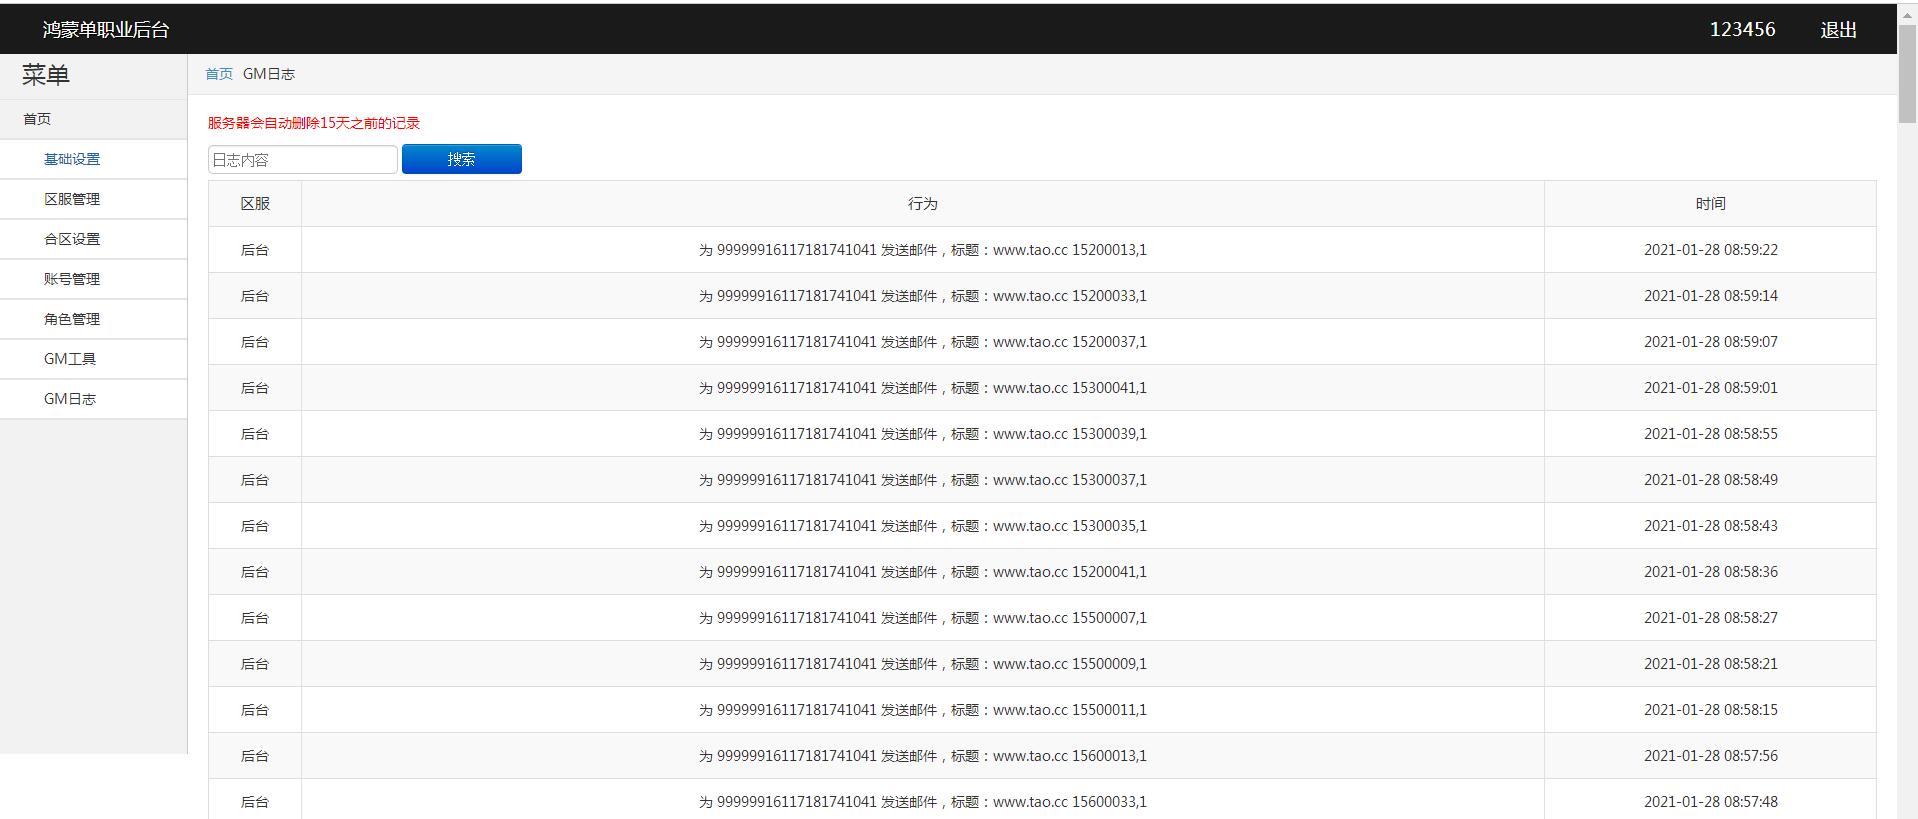Open GM日志 in the sidebar
This screenshot has height=819, width=1918.
70,399
